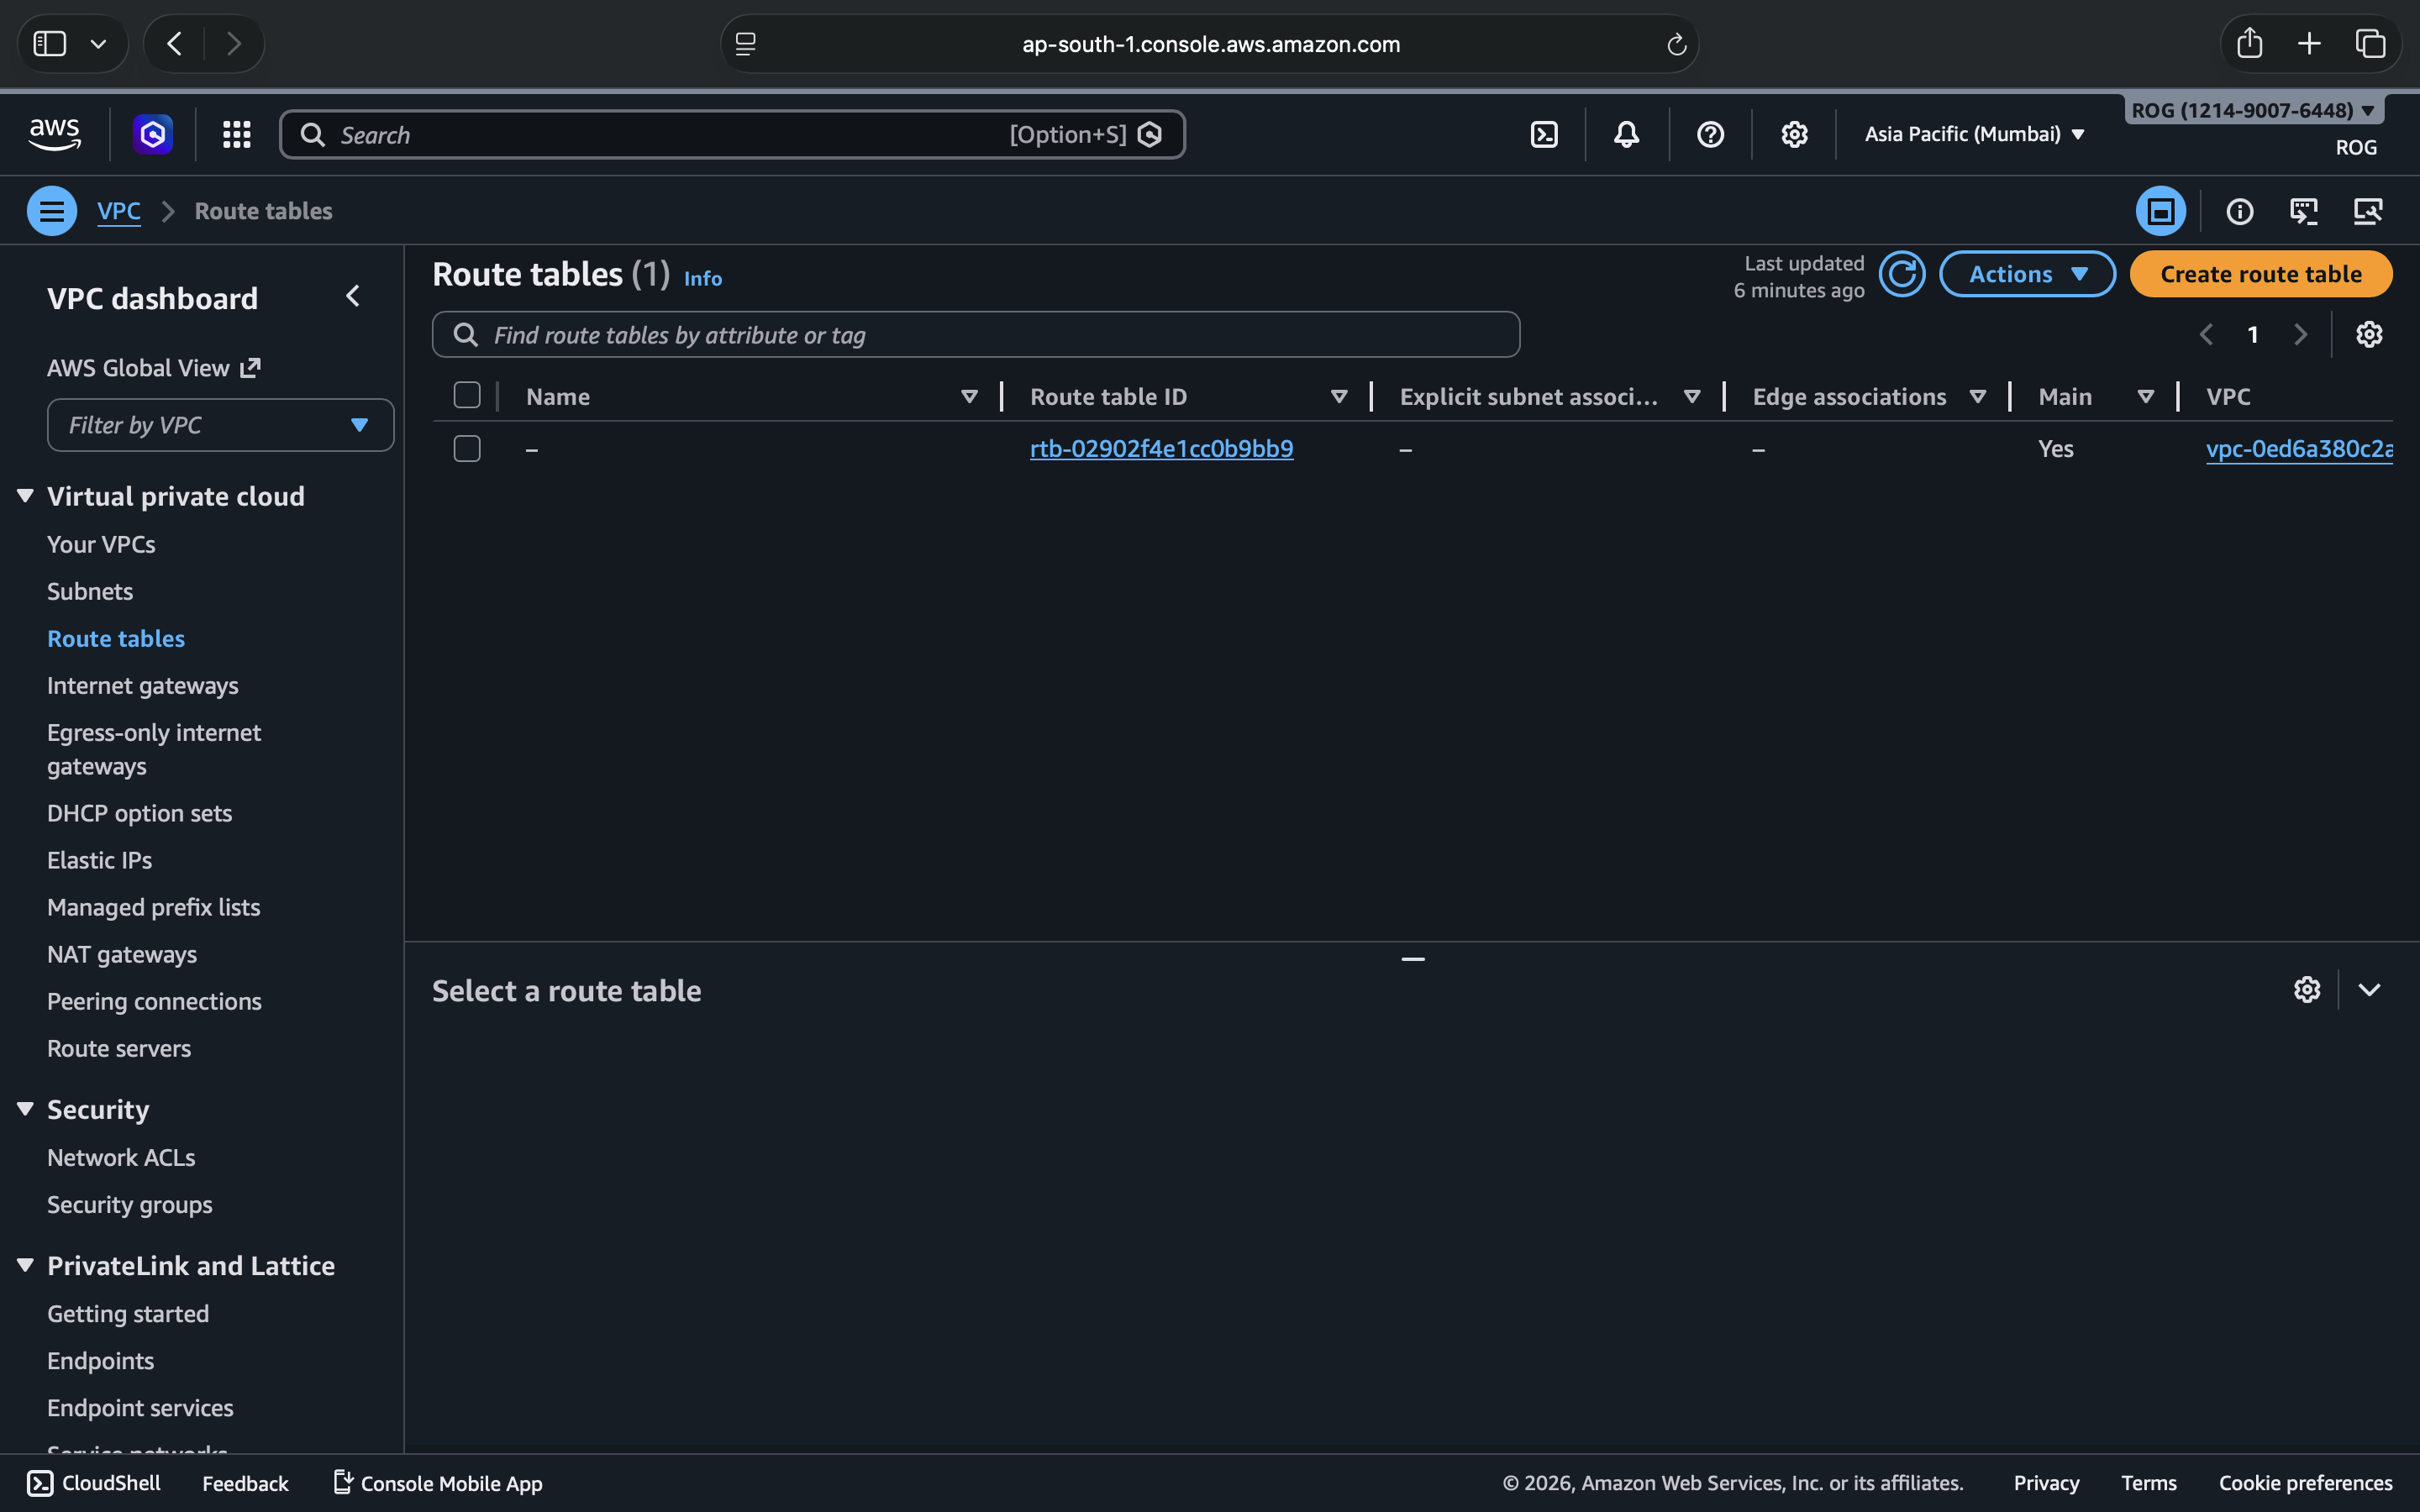Viewport: 2420px width, 1512px height.
Task: Click the Create route table button
Action: click(2260, 274)
